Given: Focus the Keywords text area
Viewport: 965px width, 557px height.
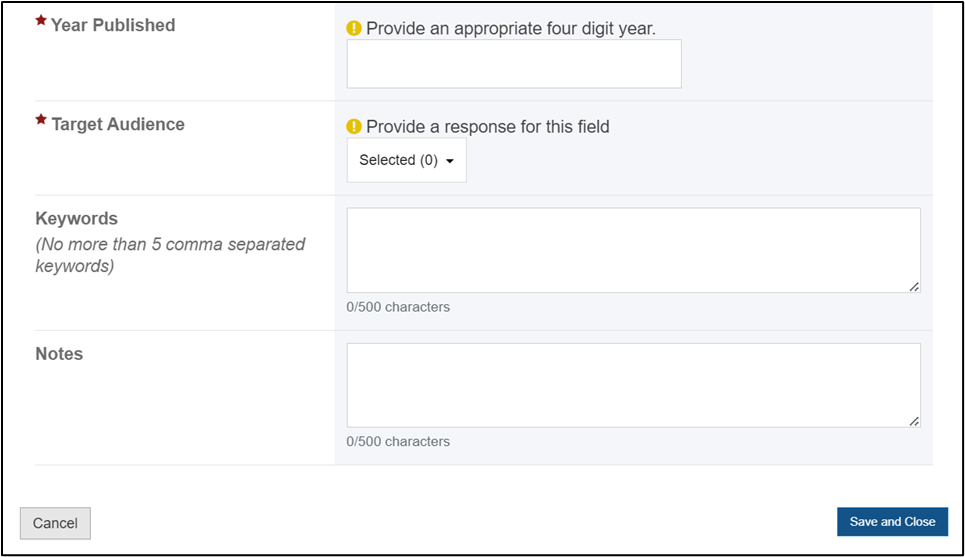Looking at the screenshot, I should click(x=633, y=250).
